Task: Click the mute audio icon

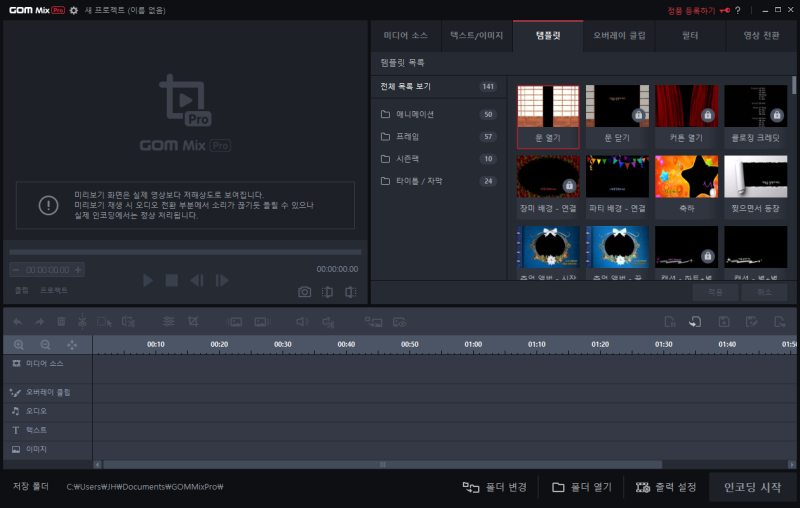Action: click(329, 322)
